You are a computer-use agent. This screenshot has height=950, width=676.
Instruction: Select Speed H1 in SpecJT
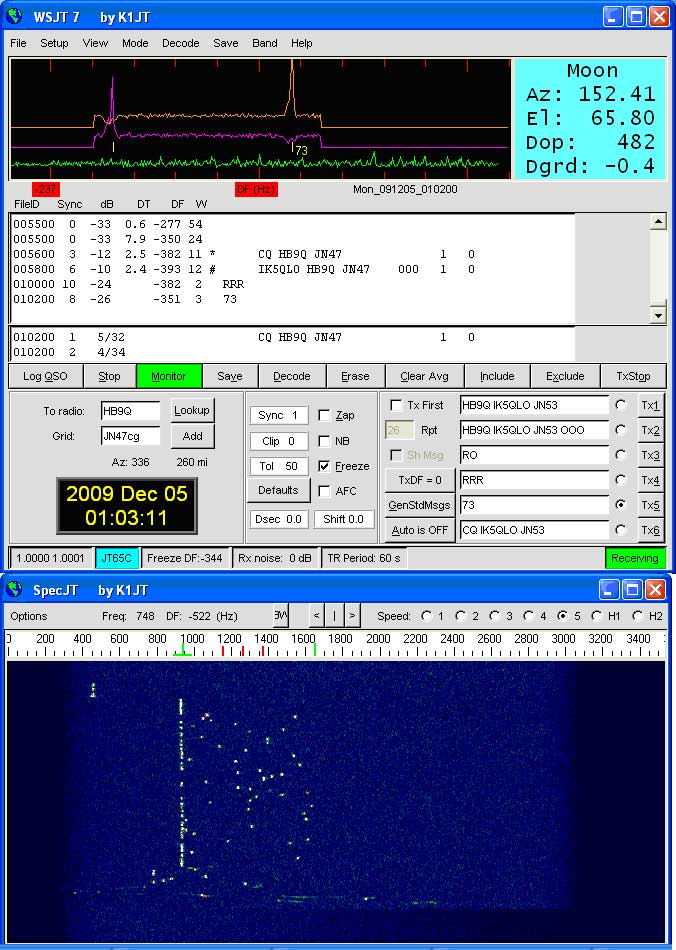coord(596,616)
